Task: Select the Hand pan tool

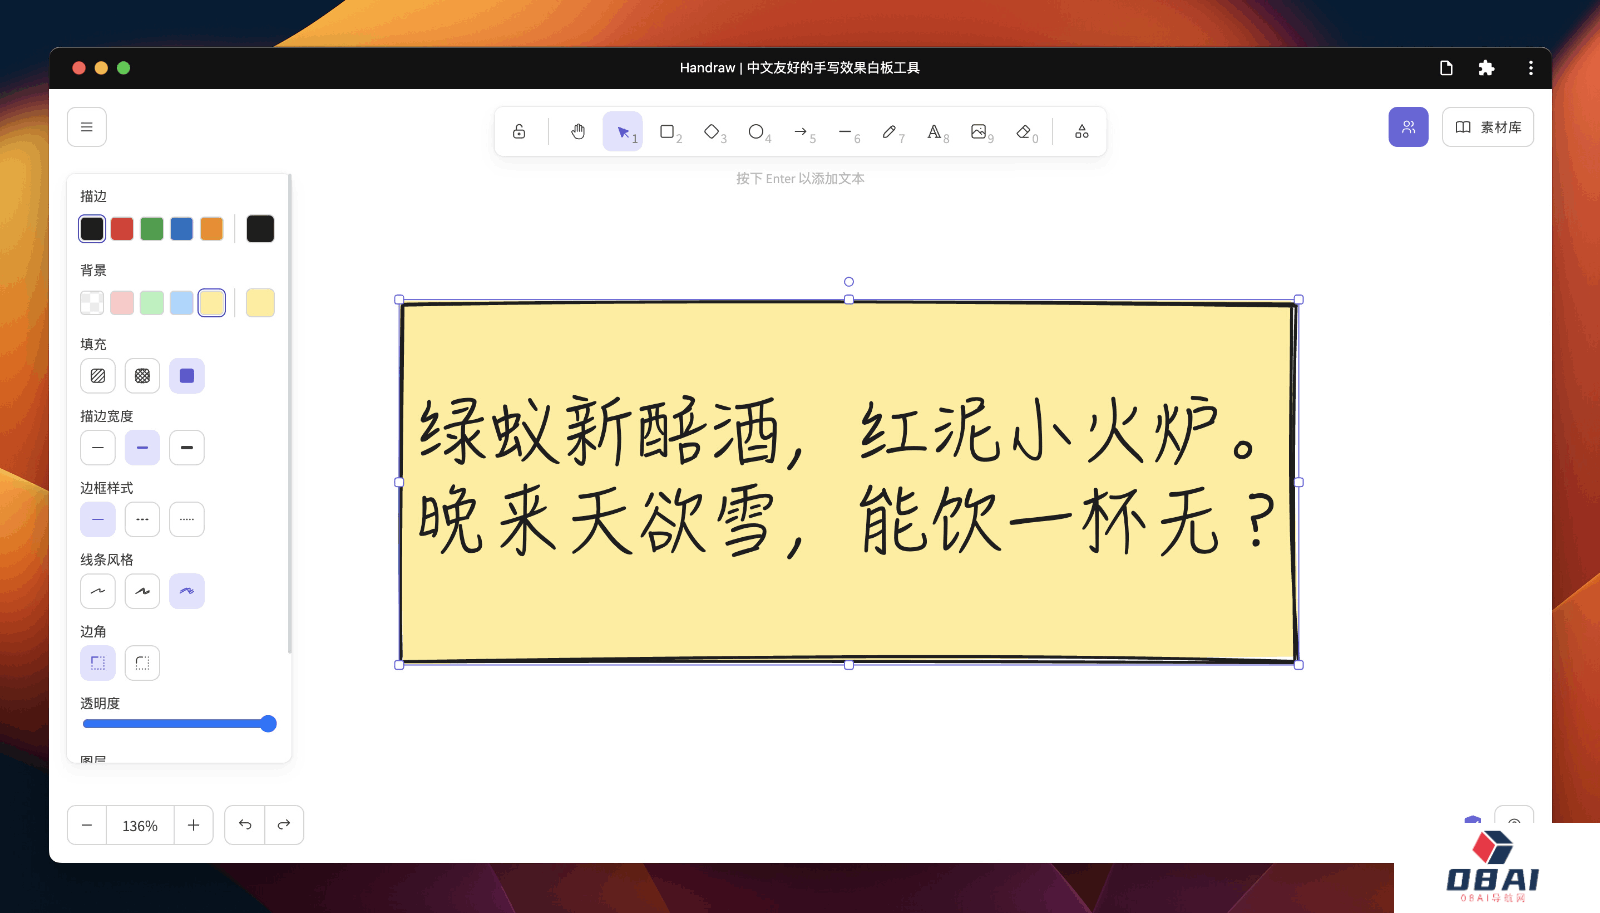Action: point(578,132)
